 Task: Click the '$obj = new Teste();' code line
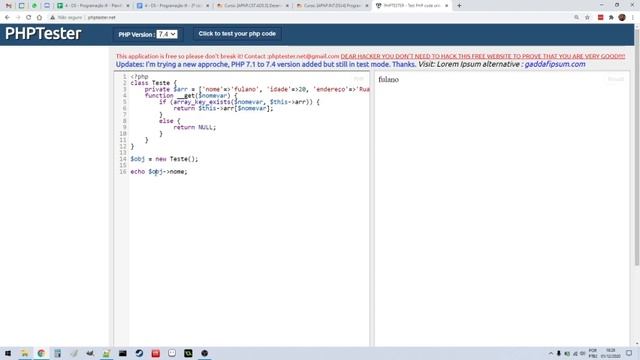(164, 159)
